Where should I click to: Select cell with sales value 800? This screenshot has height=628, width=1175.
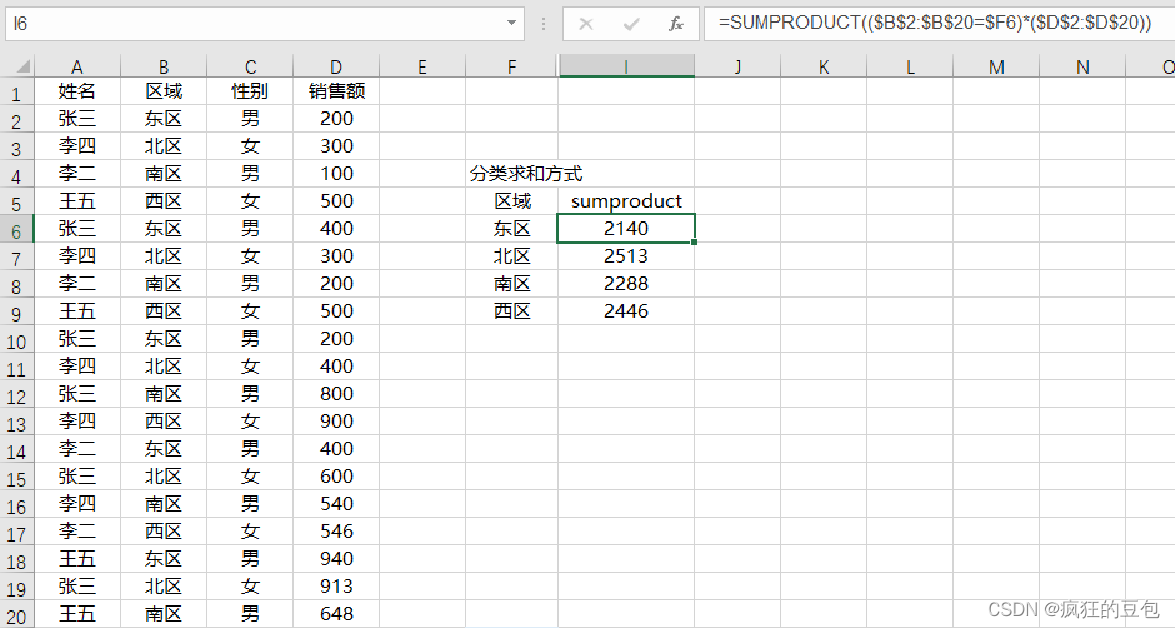[336, 393]
